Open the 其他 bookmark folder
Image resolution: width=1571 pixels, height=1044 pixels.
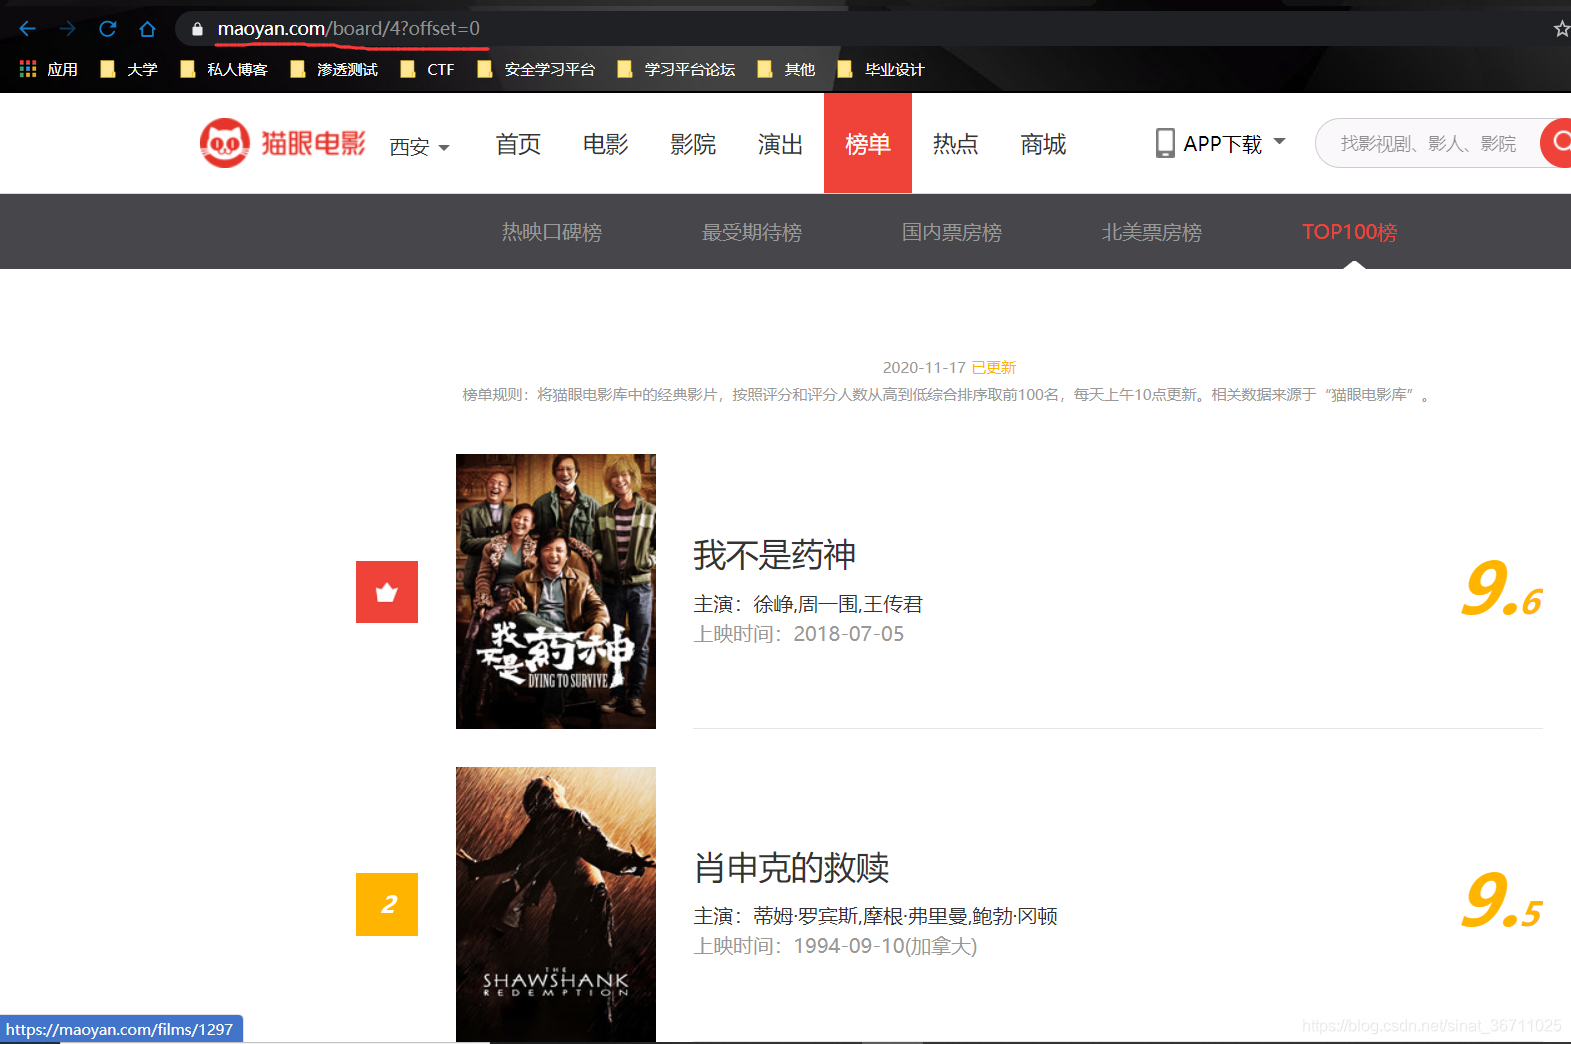(786, 69)
